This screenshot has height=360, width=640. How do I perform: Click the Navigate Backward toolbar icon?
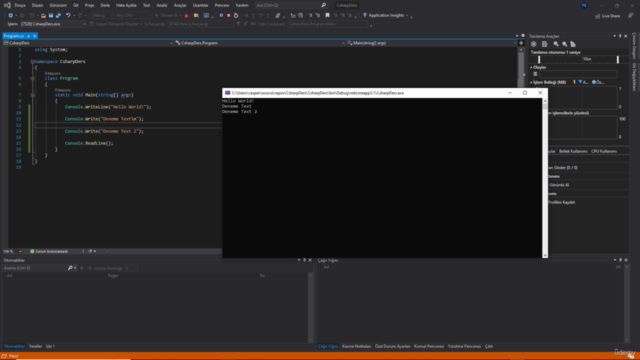click(11, 16)
